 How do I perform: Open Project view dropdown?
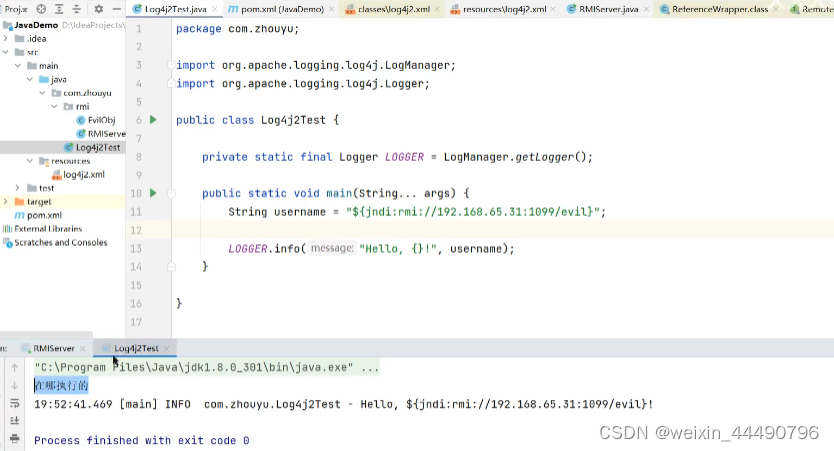pos(16,9)
